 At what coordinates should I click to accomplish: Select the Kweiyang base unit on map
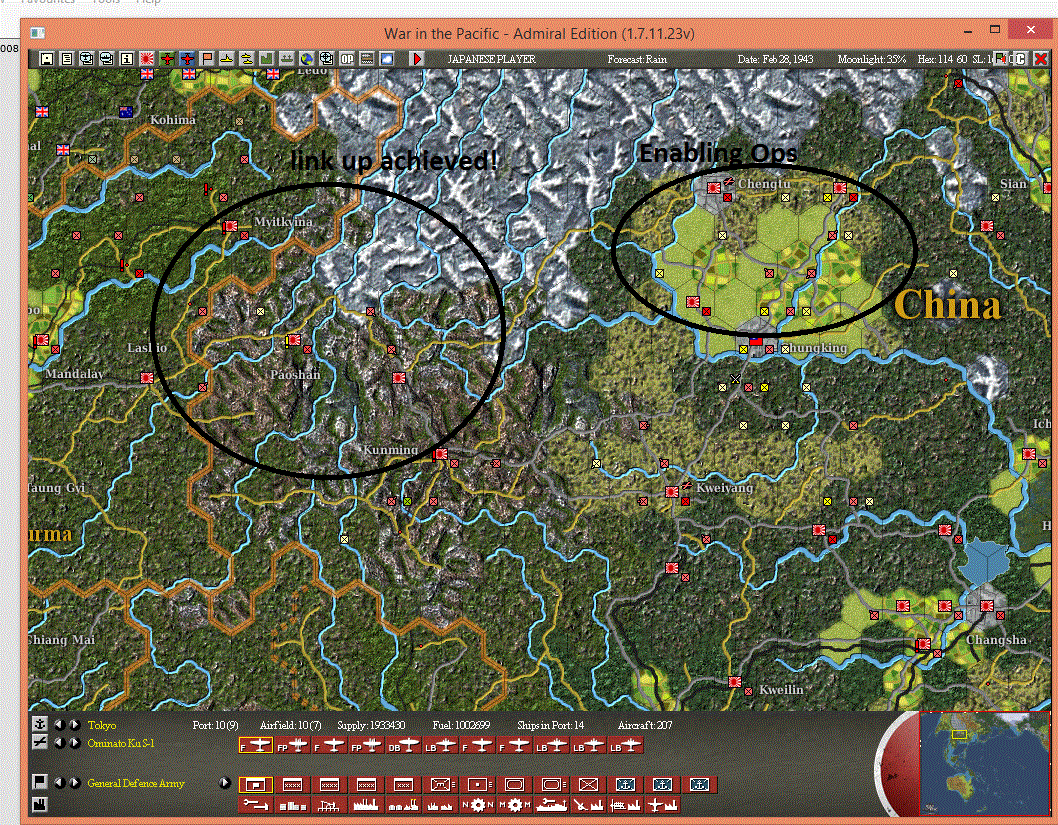pyautogui.click(x=671, y=492)
